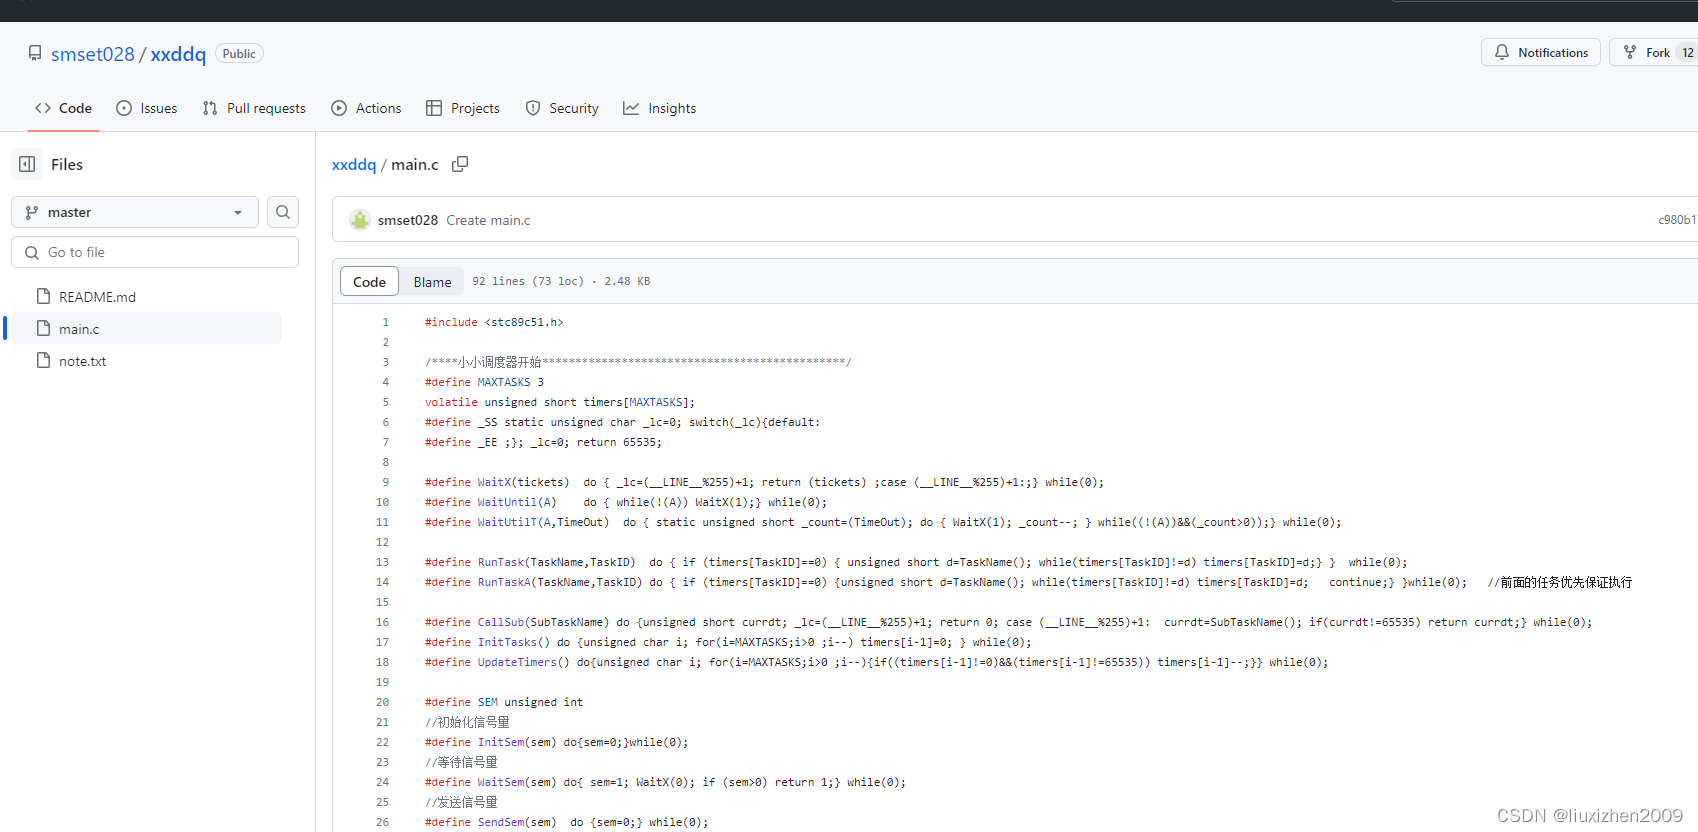Open the Projects tab

coord(463,108)
